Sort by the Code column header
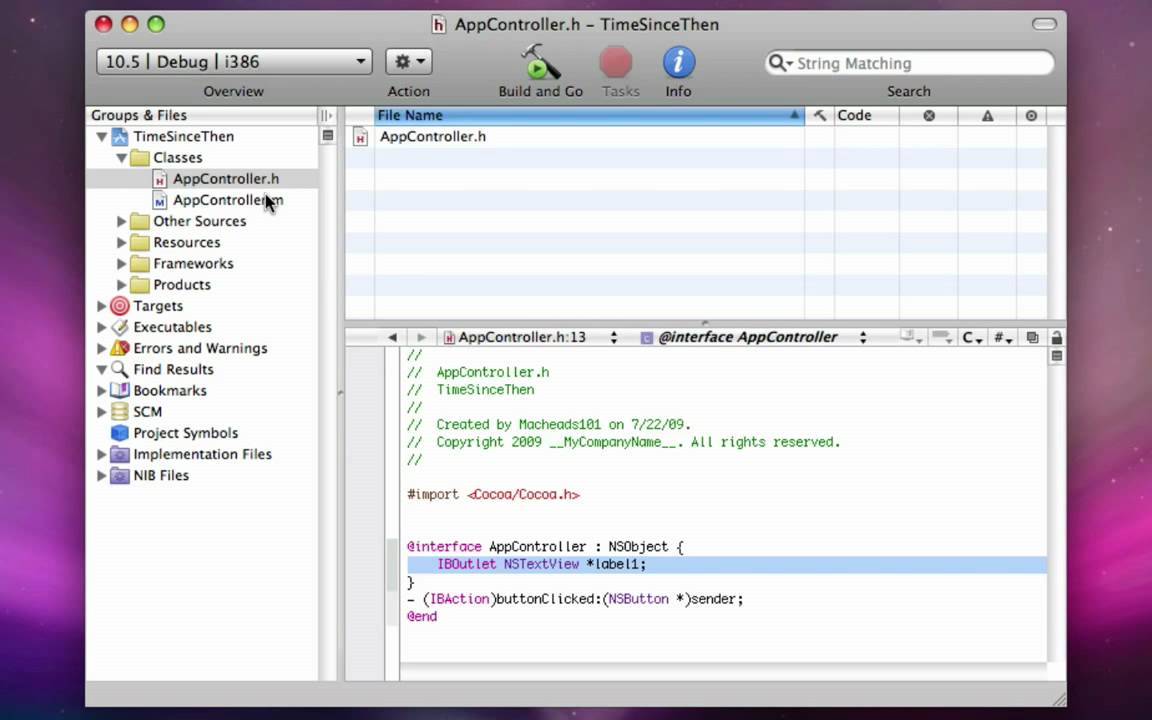 click(x=866, y=115)
